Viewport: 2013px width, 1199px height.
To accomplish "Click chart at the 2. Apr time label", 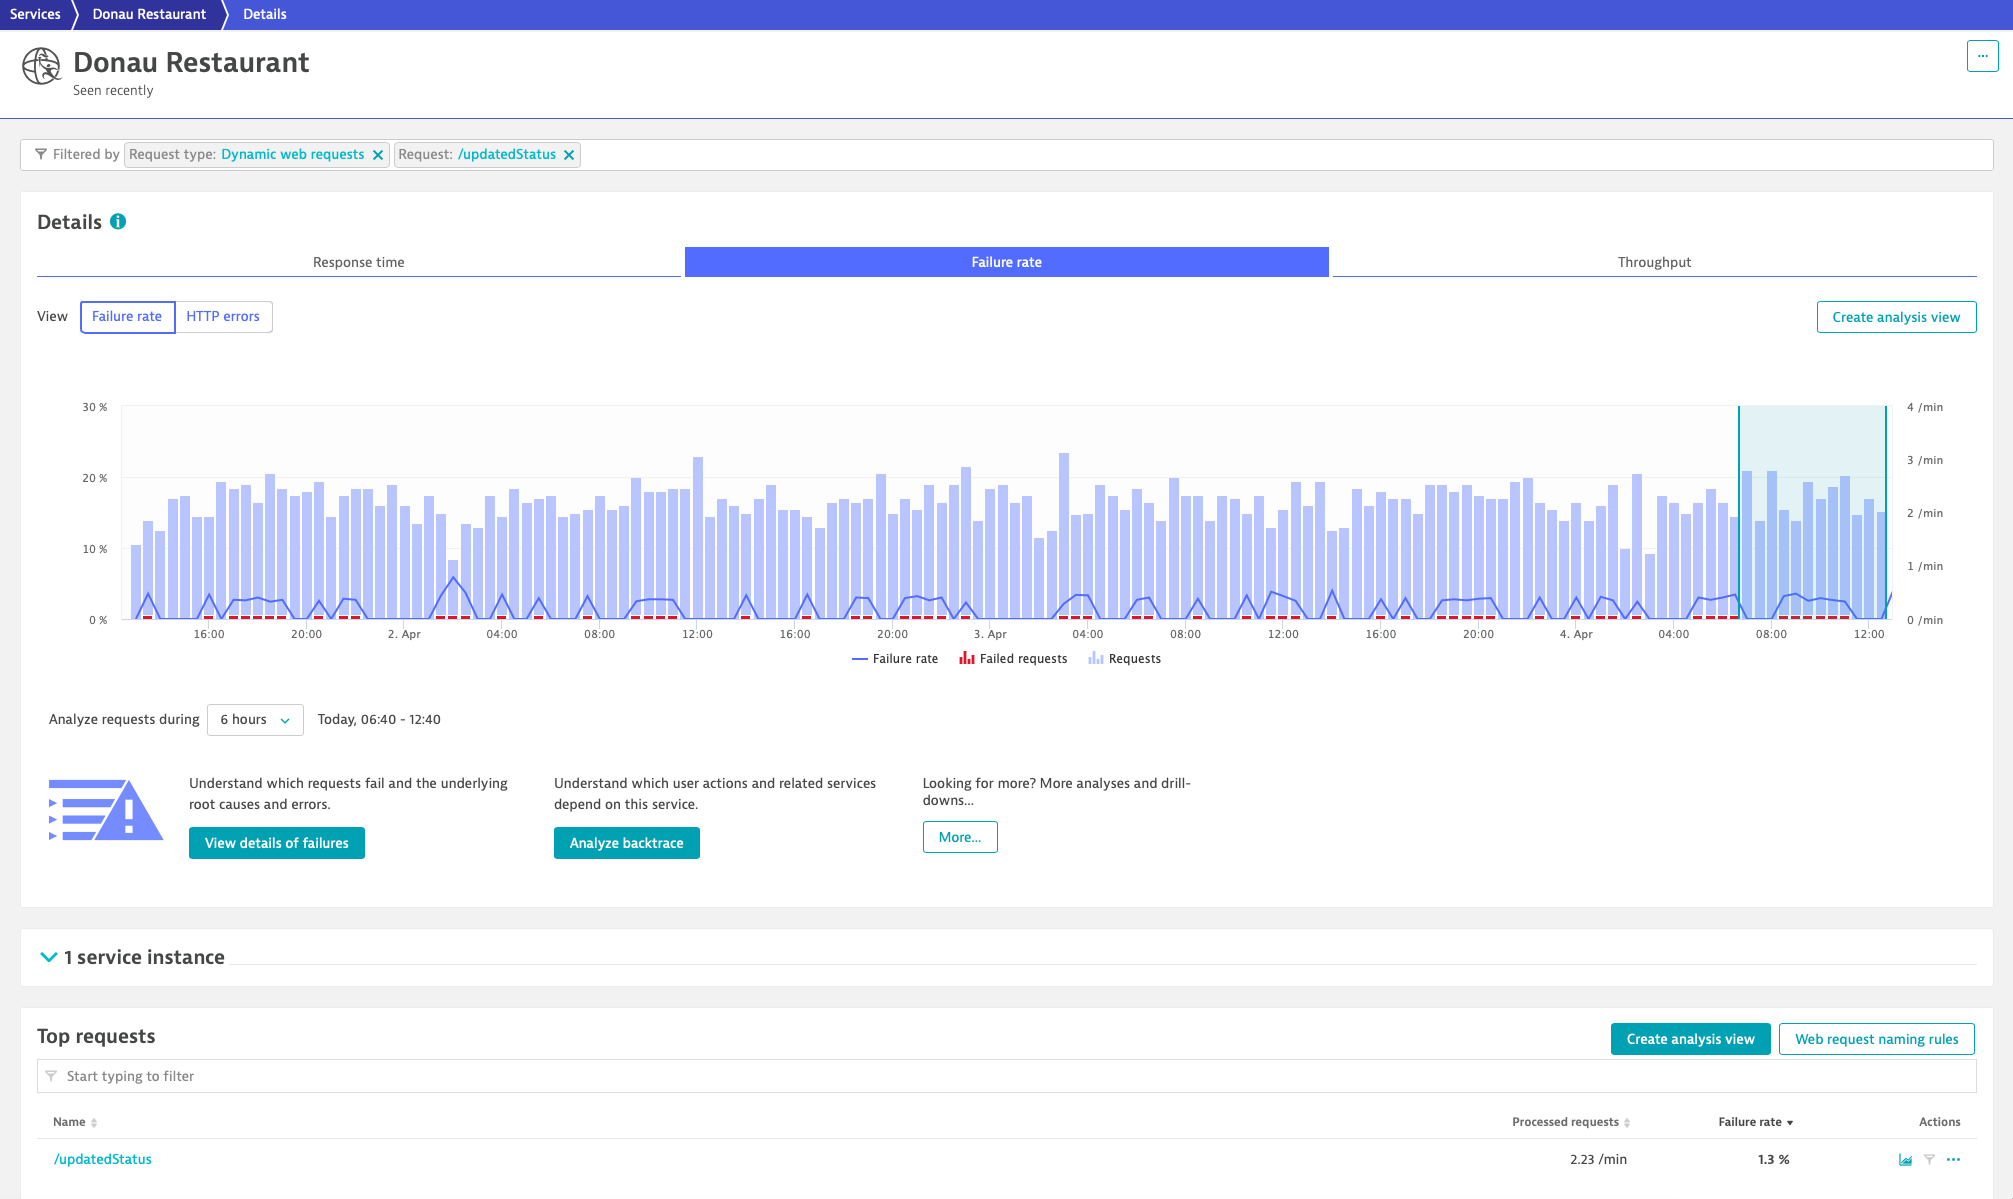I will (404, 634).
